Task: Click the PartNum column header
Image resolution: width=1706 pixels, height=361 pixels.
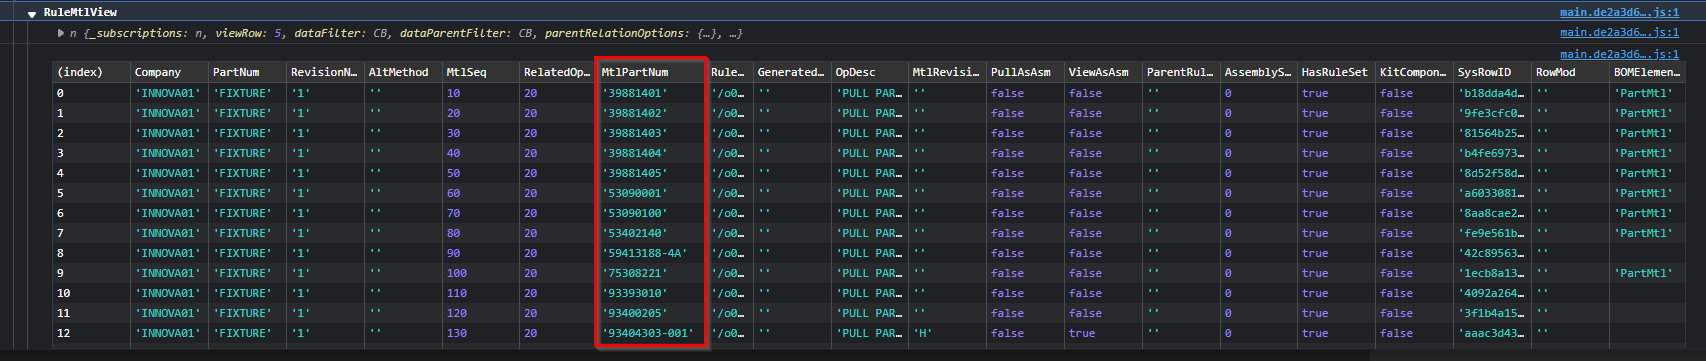Action: (248, 72)
